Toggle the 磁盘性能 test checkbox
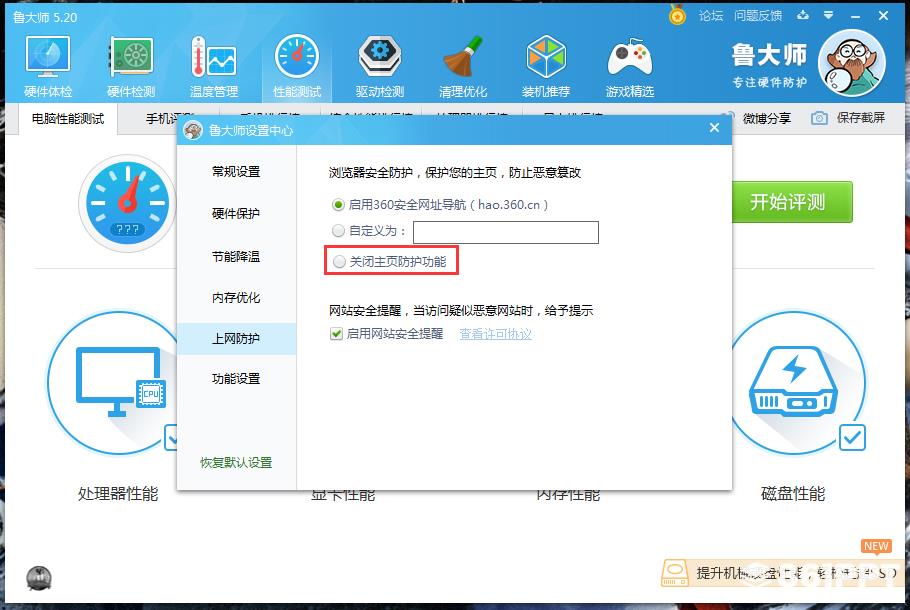Screen dimensions: 910x610 [852, 438]
